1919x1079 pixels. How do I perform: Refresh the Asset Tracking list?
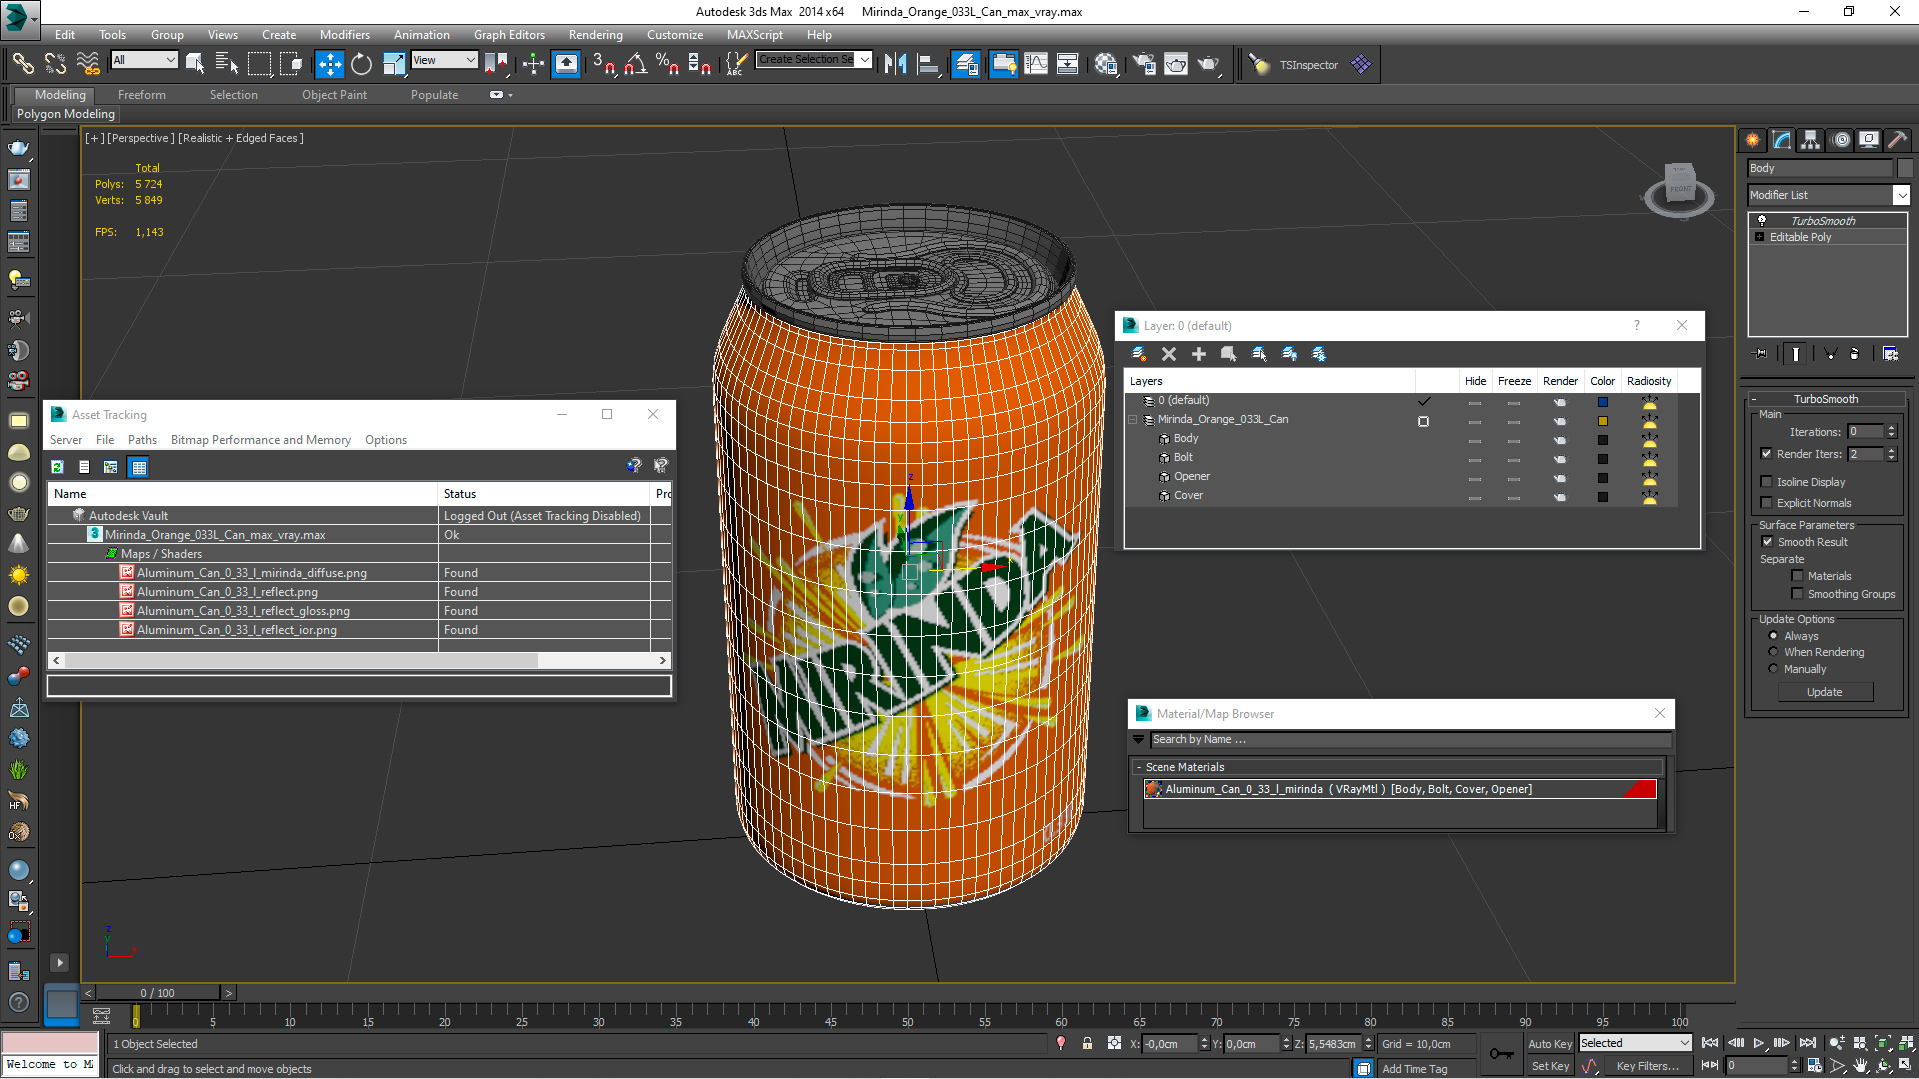pyautogui.click(x=58, y=467)
